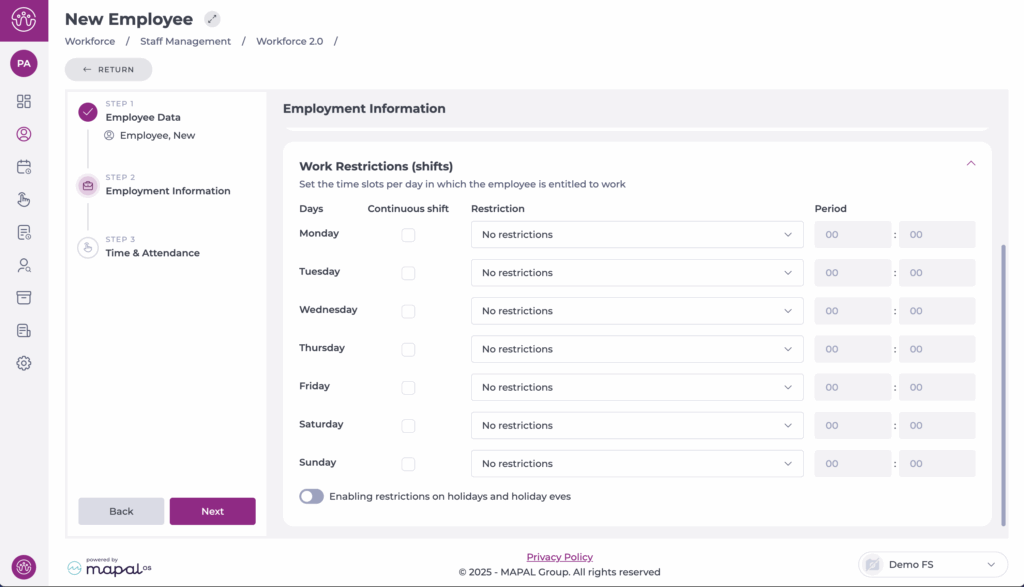This screenshot has width=1024, height=587.
Task: Click the Next button
Action: [212, 511]
